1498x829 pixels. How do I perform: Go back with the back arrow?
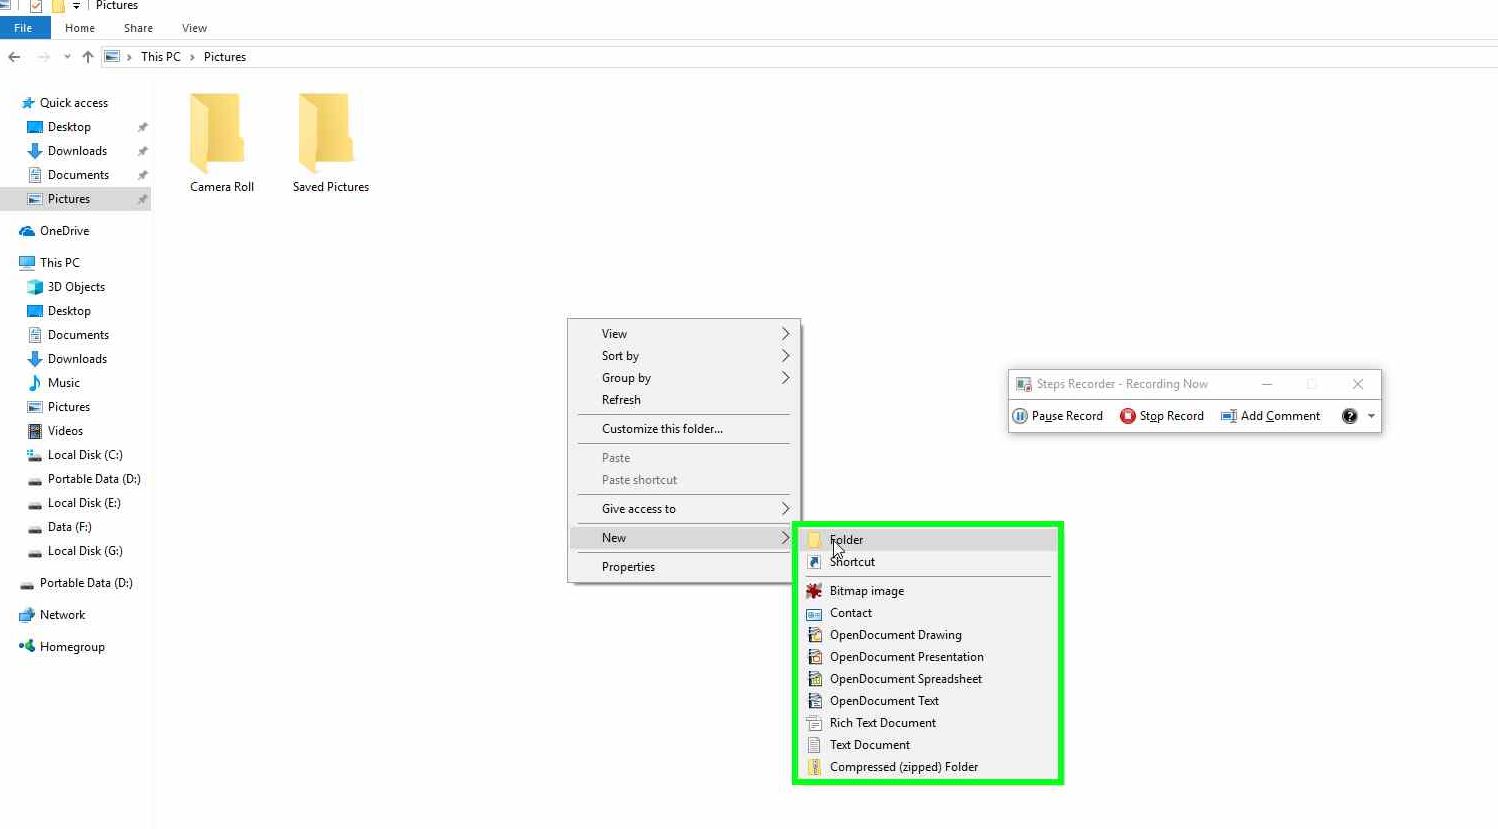14,57
